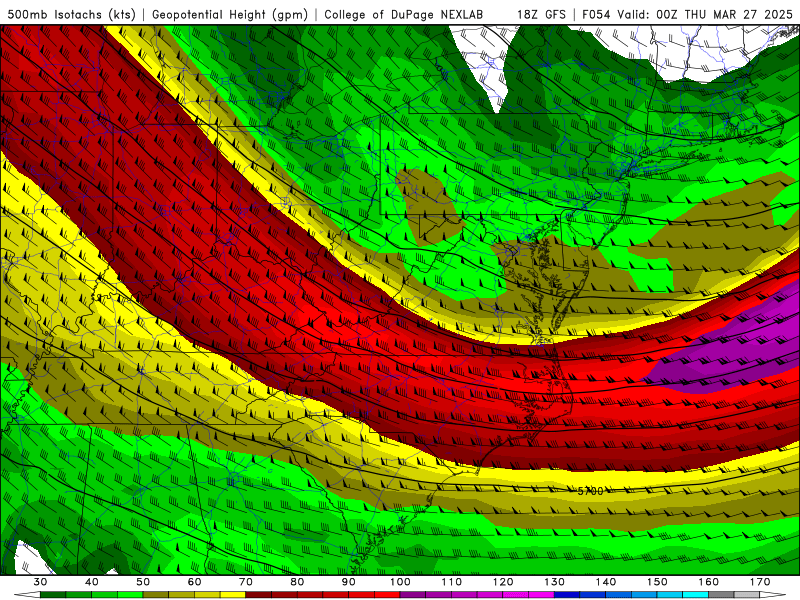Click the purple swatch just right of 100
The height and width of the screenshot is (600, 800).
coord(413,595)
